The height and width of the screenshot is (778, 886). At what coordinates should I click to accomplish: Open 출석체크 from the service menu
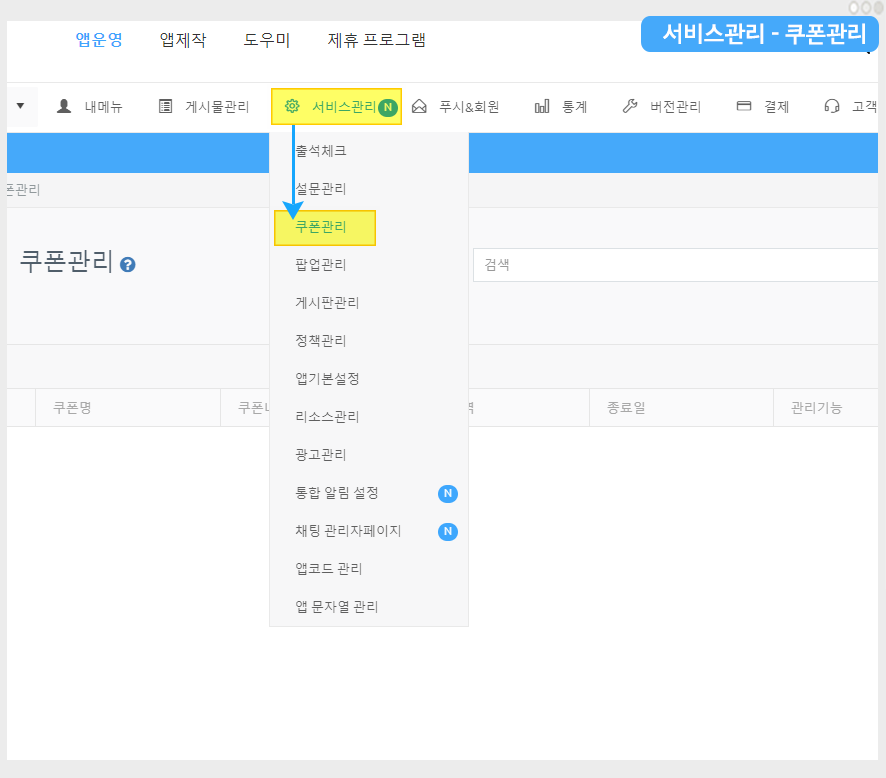[x=321, y=151]
